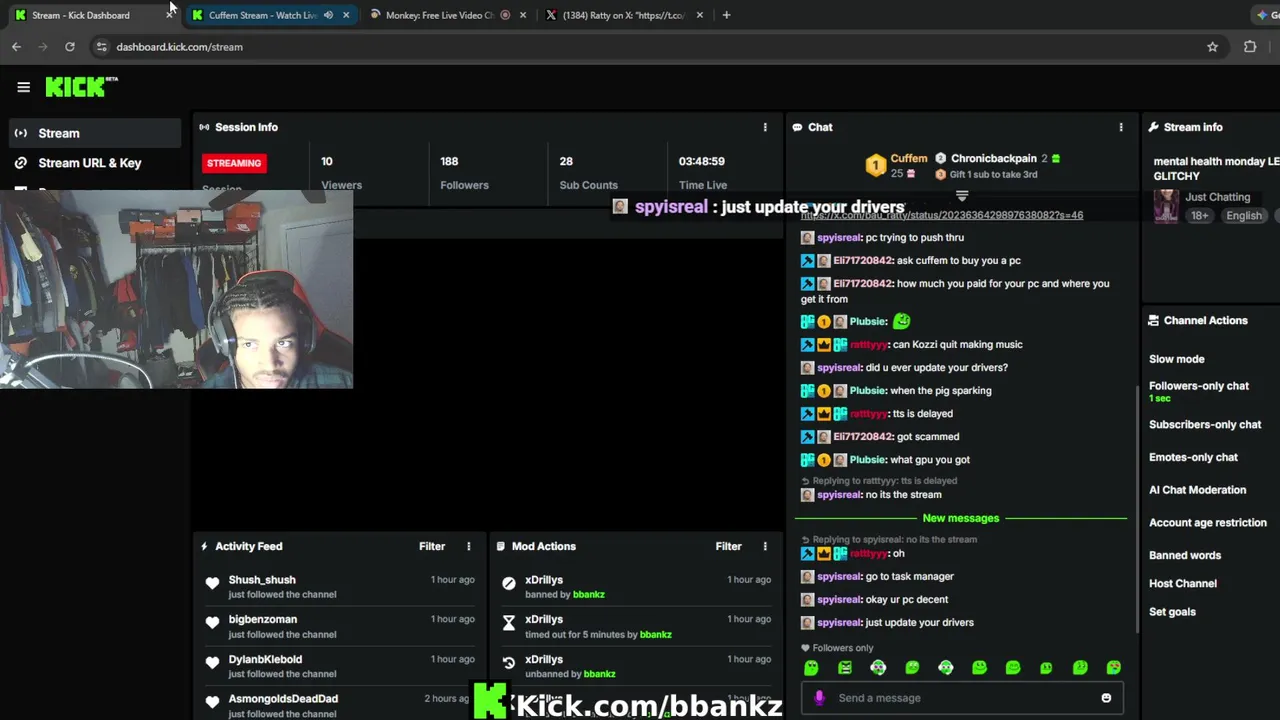Click the 18+ stream tag
1280x720 pixels.
click(x=1200, y=216)
